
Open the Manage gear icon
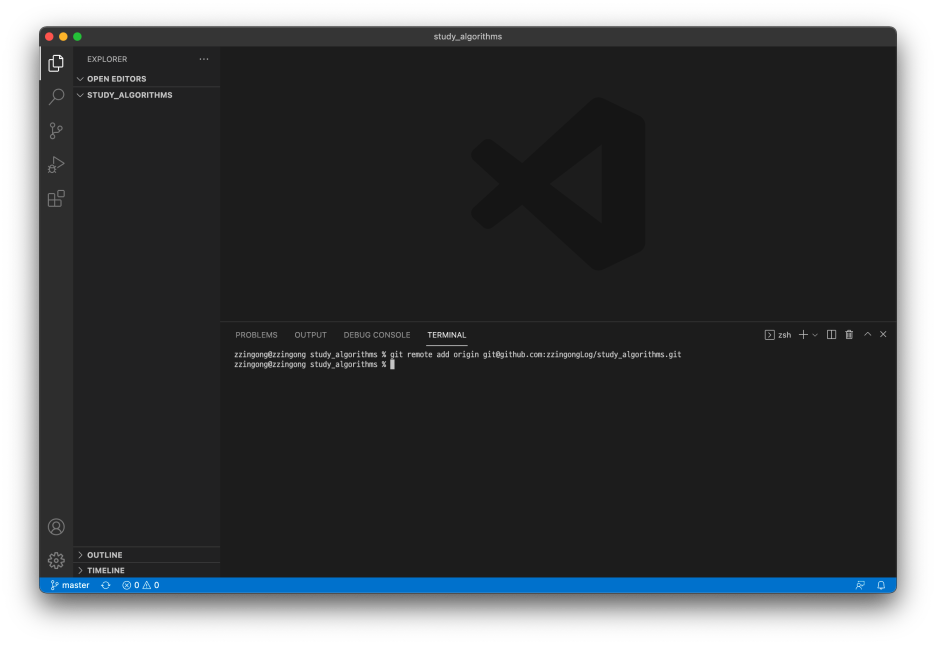(x=56, y=560)
